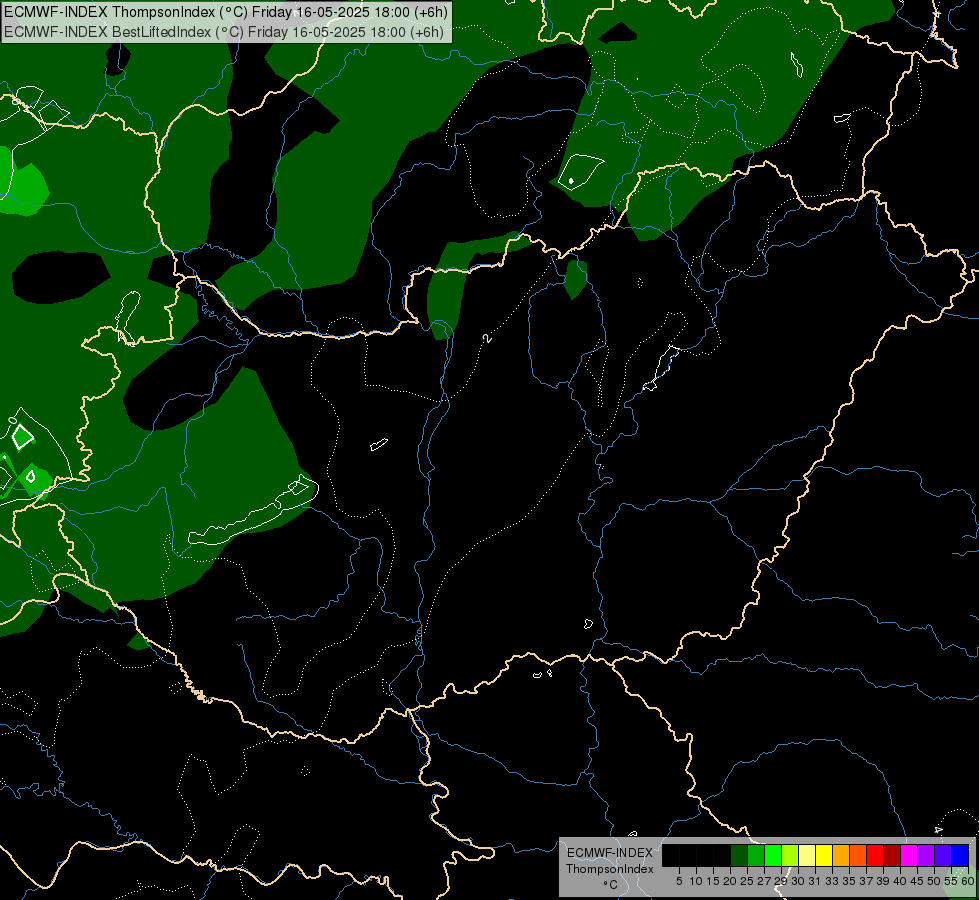Click the contour label 2 on map
This screenshot has width=979, height=900.
(488, 339)
